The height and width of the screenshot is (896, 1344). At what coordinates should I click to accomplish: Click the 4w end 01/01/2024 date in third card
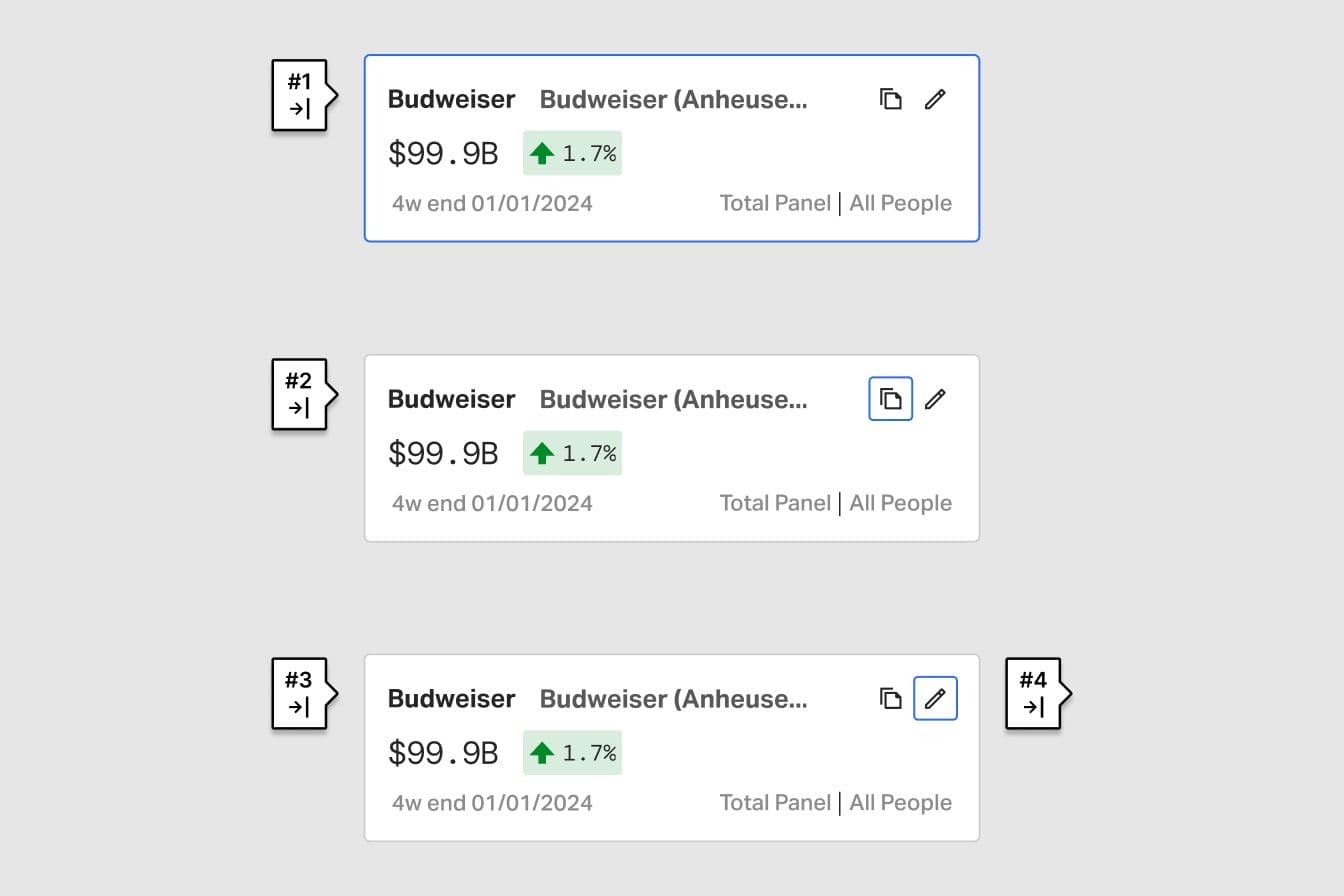tap(492, 802)
